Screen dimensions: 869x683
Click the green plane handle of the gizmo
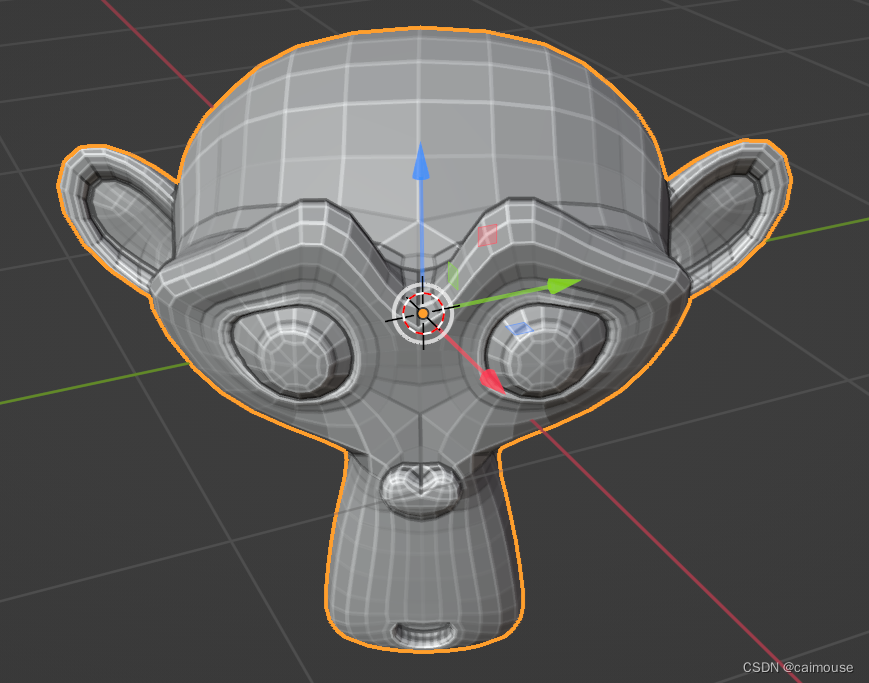coord(453,276)
